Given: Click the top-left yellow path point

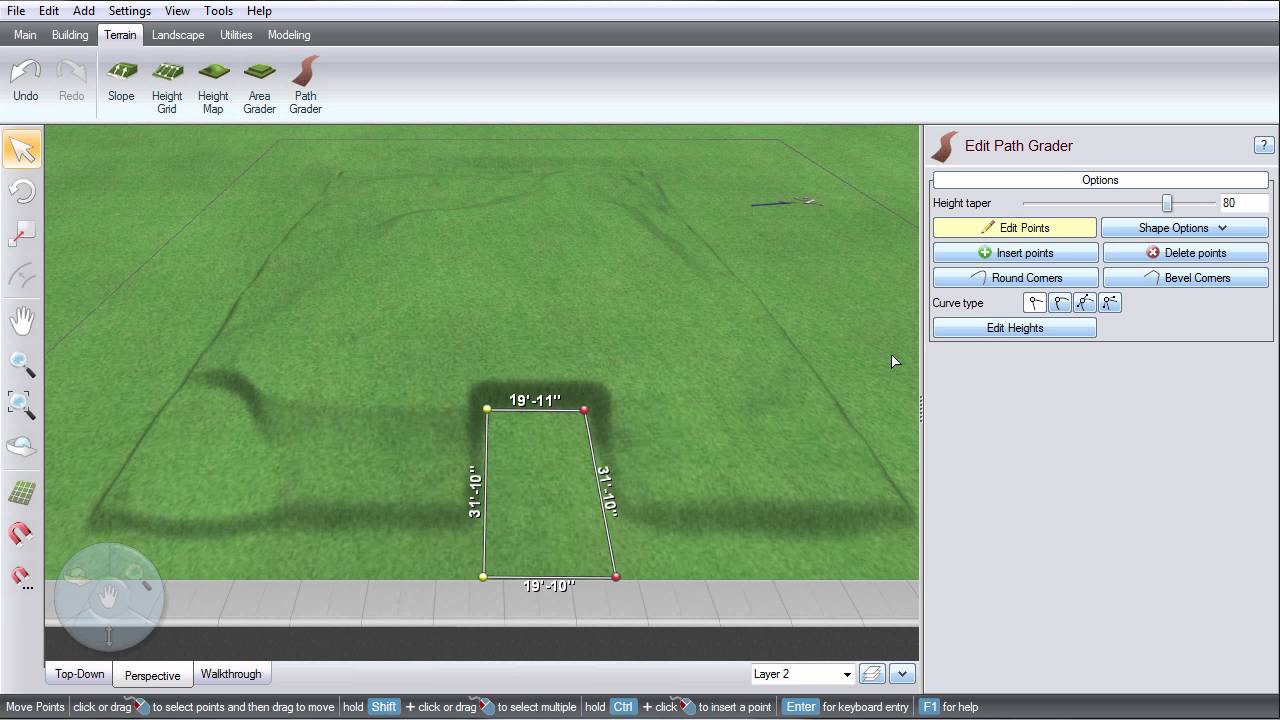Looking at the screenshot, I should [x=487, y=409].
